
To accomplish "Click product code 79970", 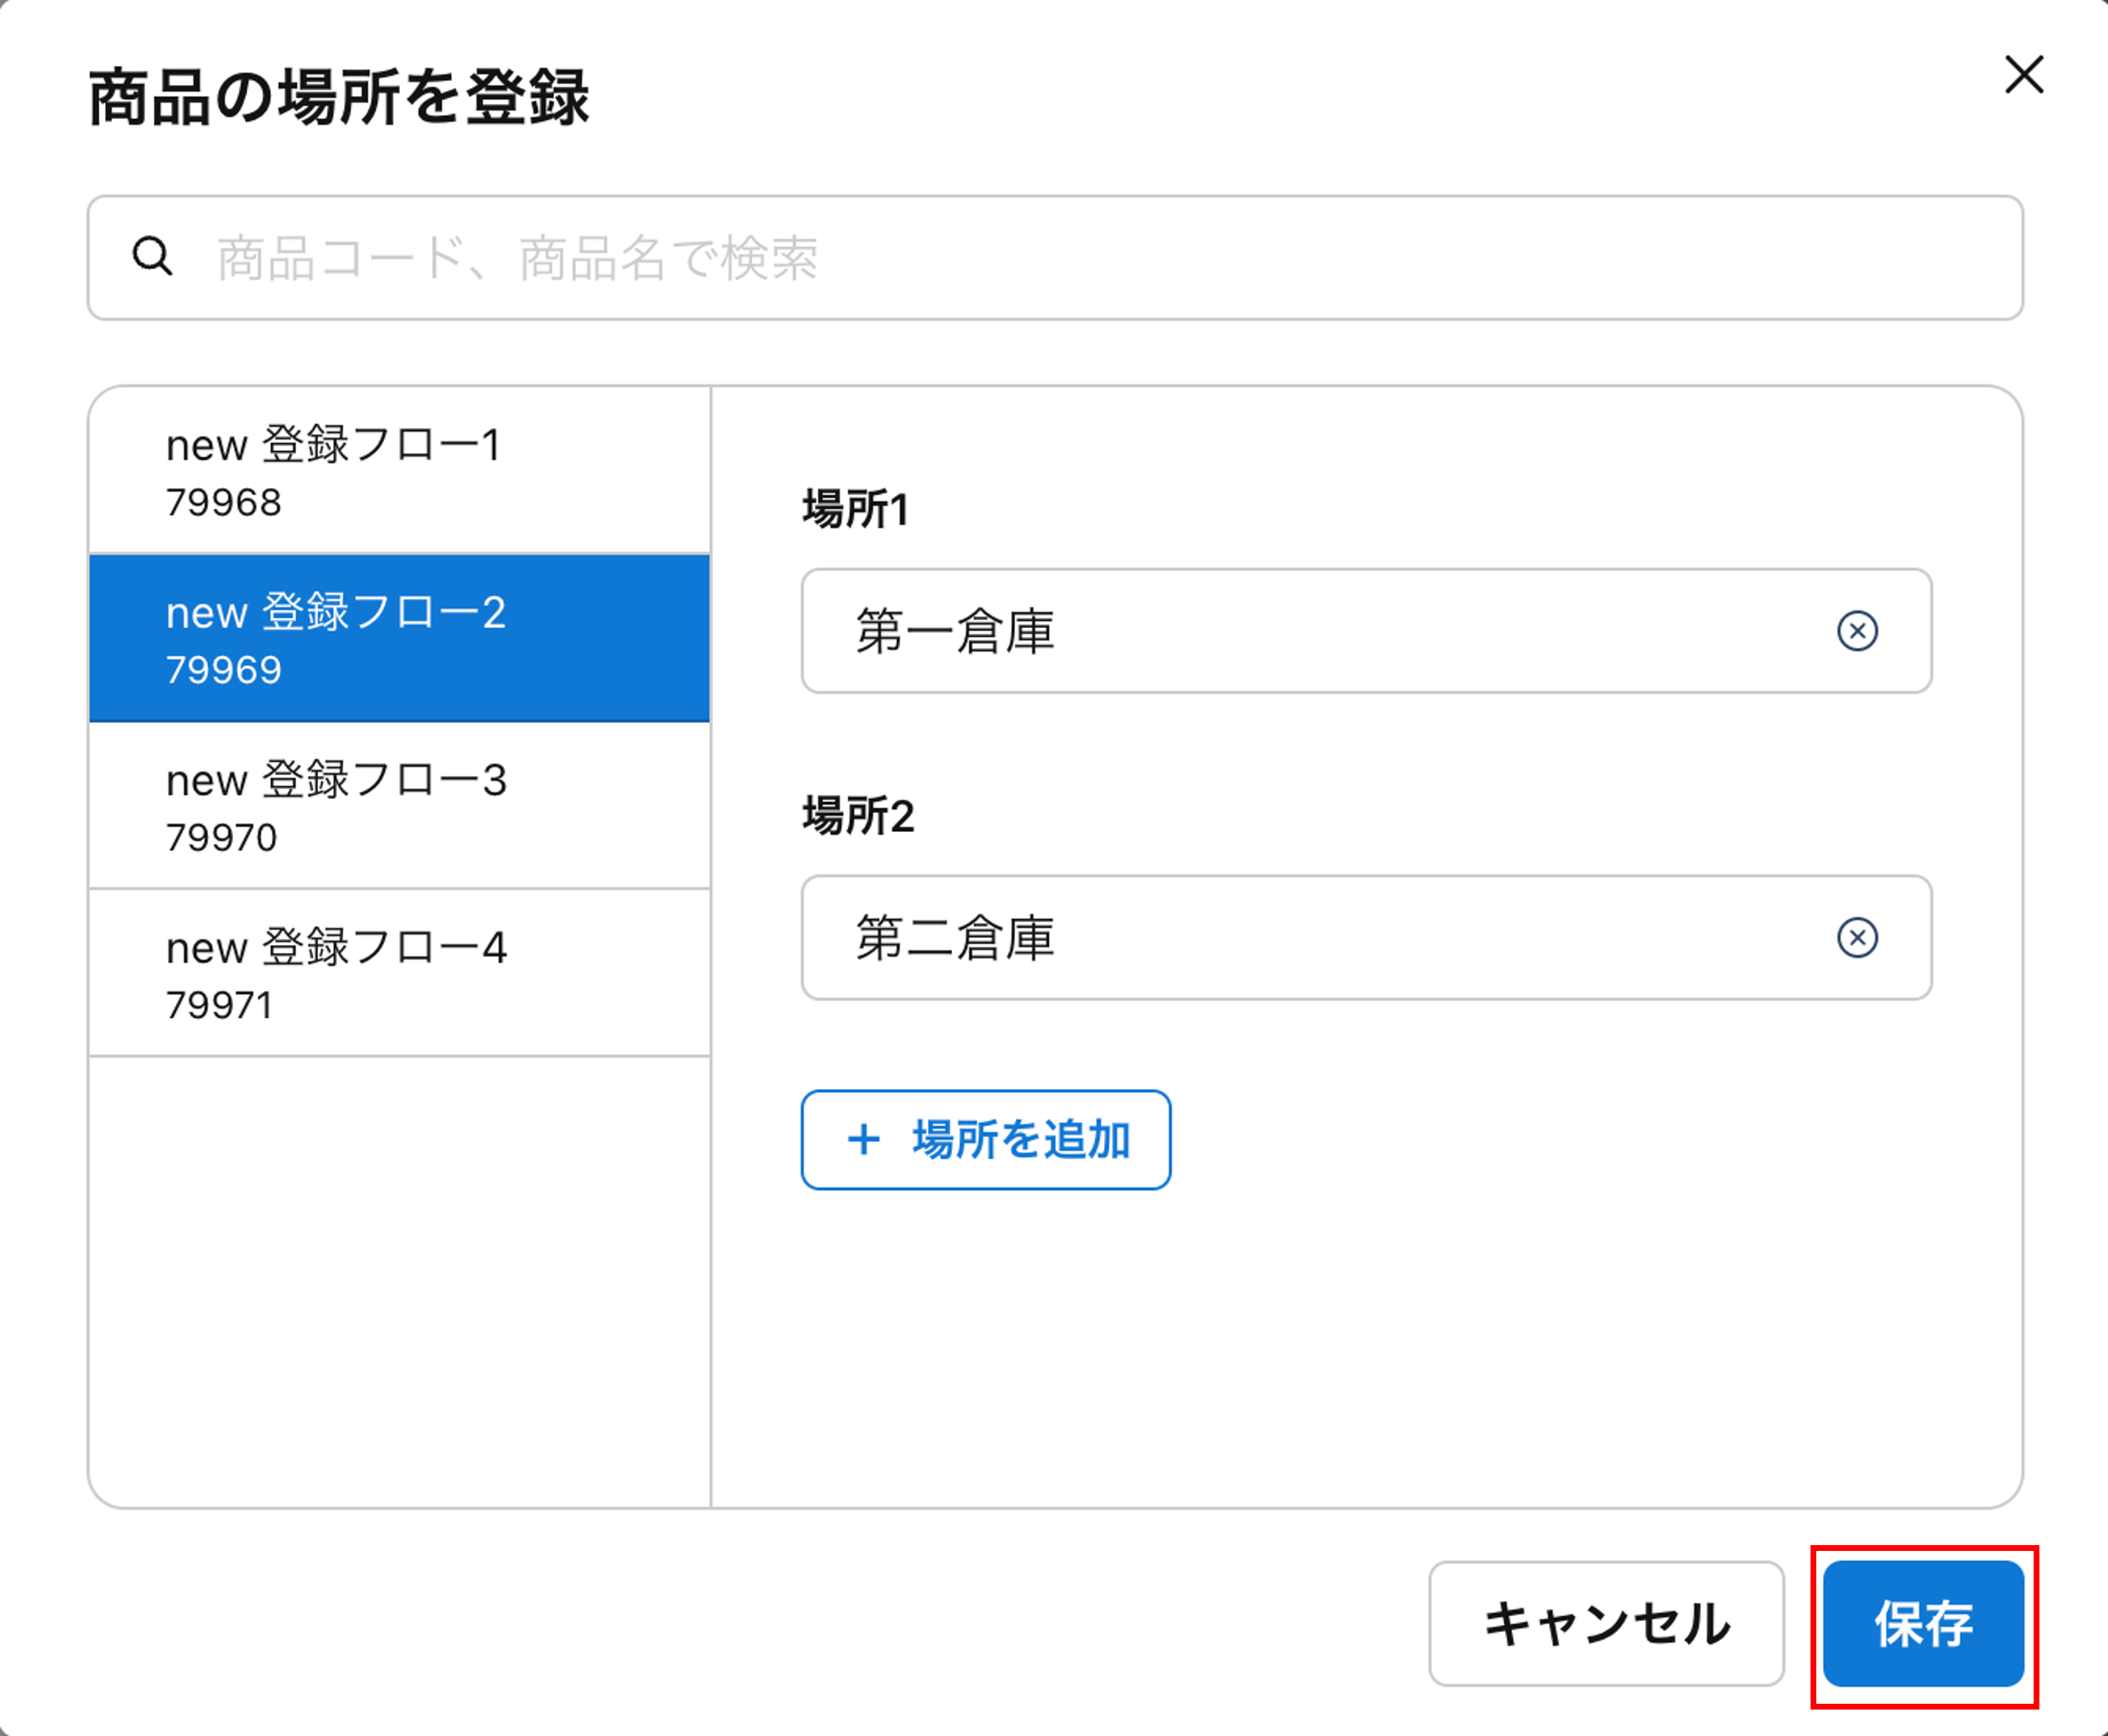I will tap(222, 837).
